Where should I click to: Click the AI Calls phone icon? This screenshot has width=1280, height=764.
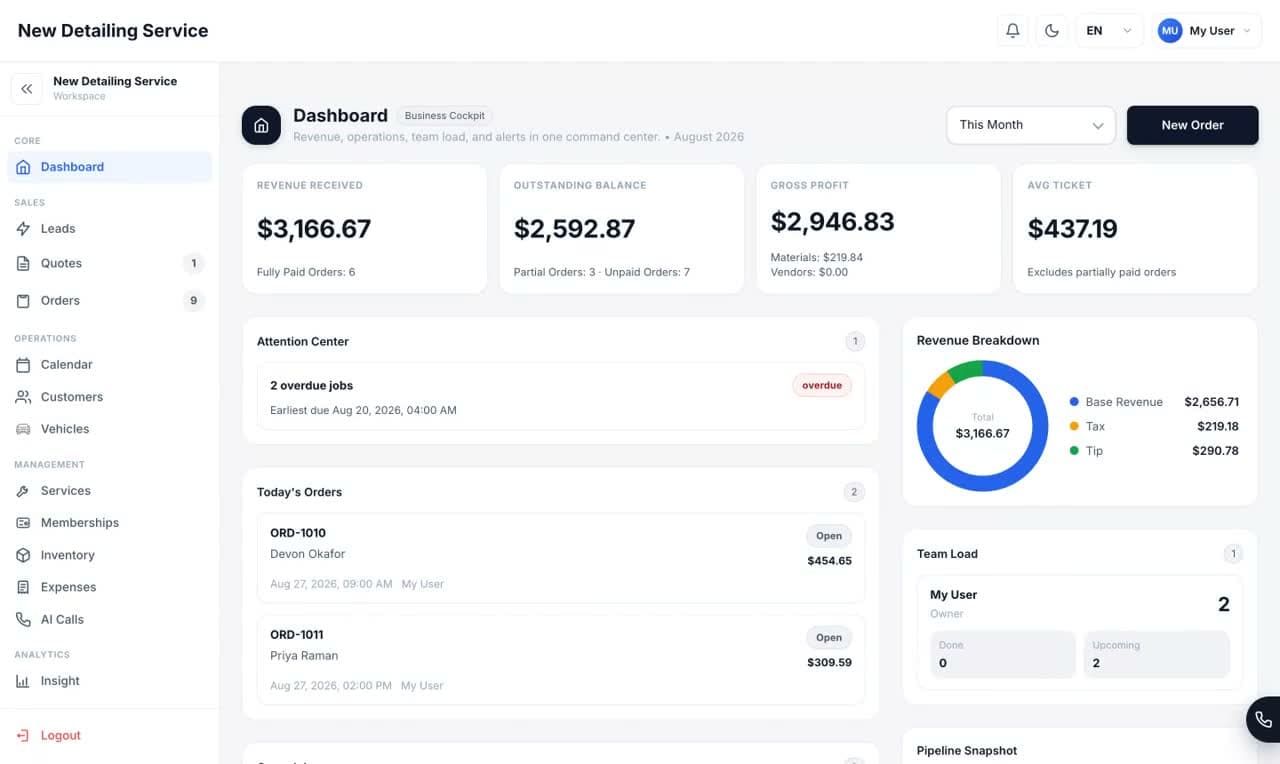pos(23,620)
